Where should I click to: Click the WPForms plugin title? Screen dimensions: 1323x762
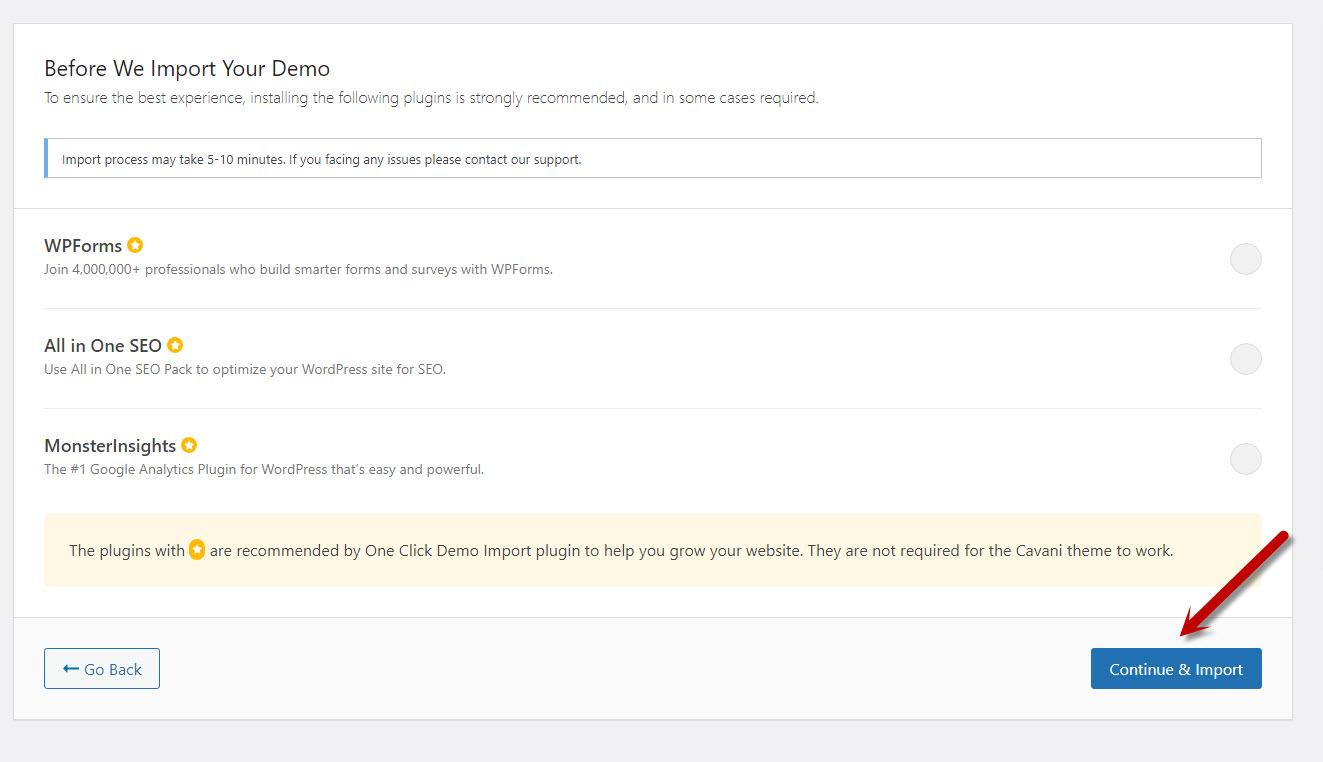click(83, 246)
